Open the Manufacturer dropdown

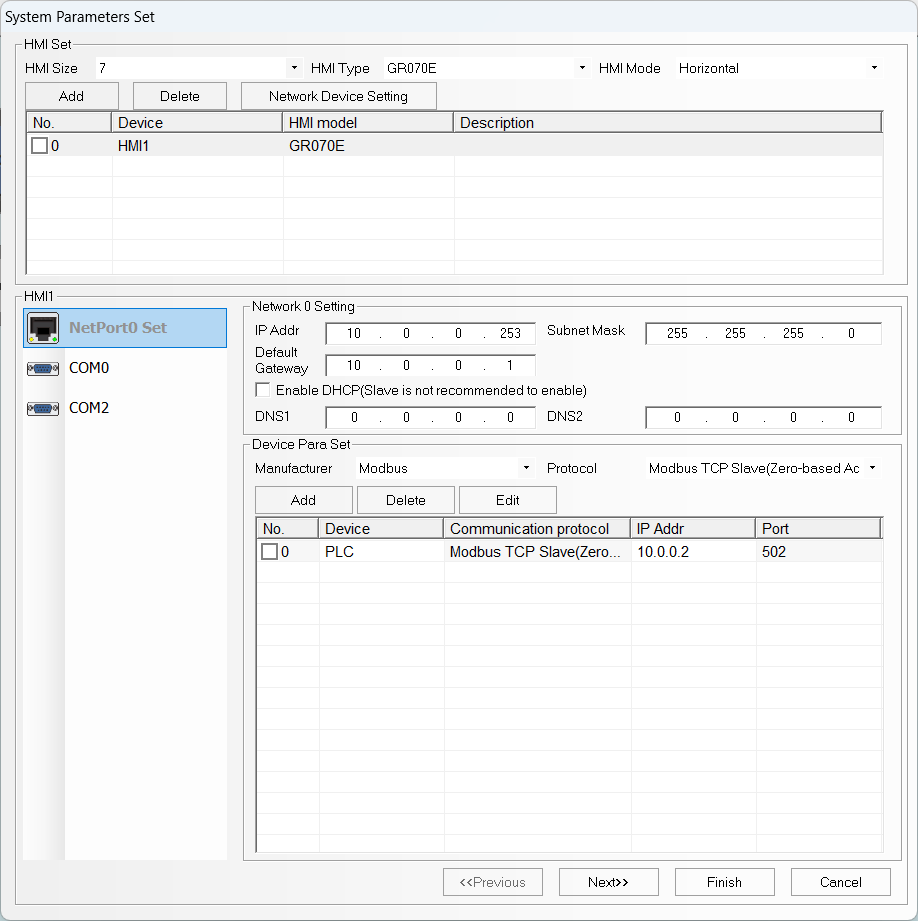pos(526,468)
